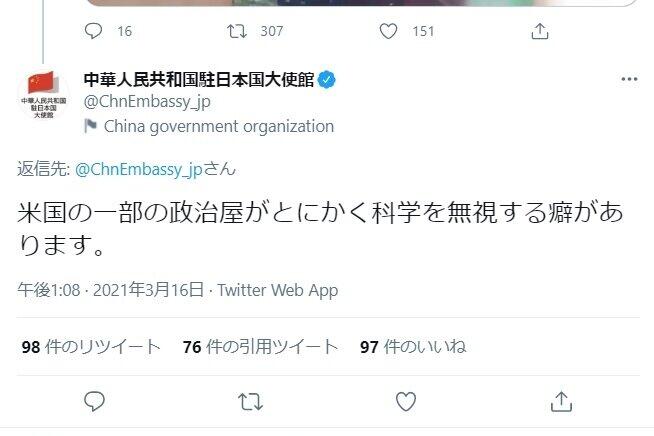Screen dimensions: 654x436
Task: Click the timestamp 午後1:08 · 2021年3月16日
Action: coord(112,290)
